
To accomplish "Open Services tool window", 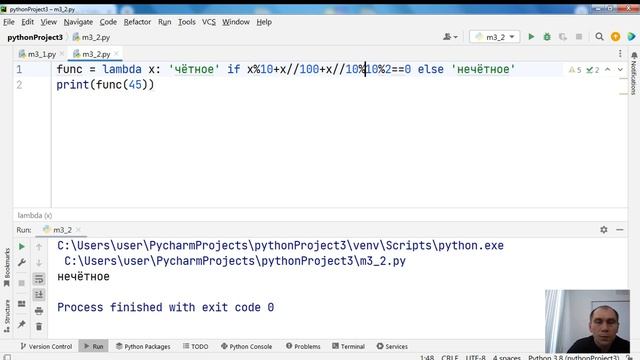I will 392,346.
